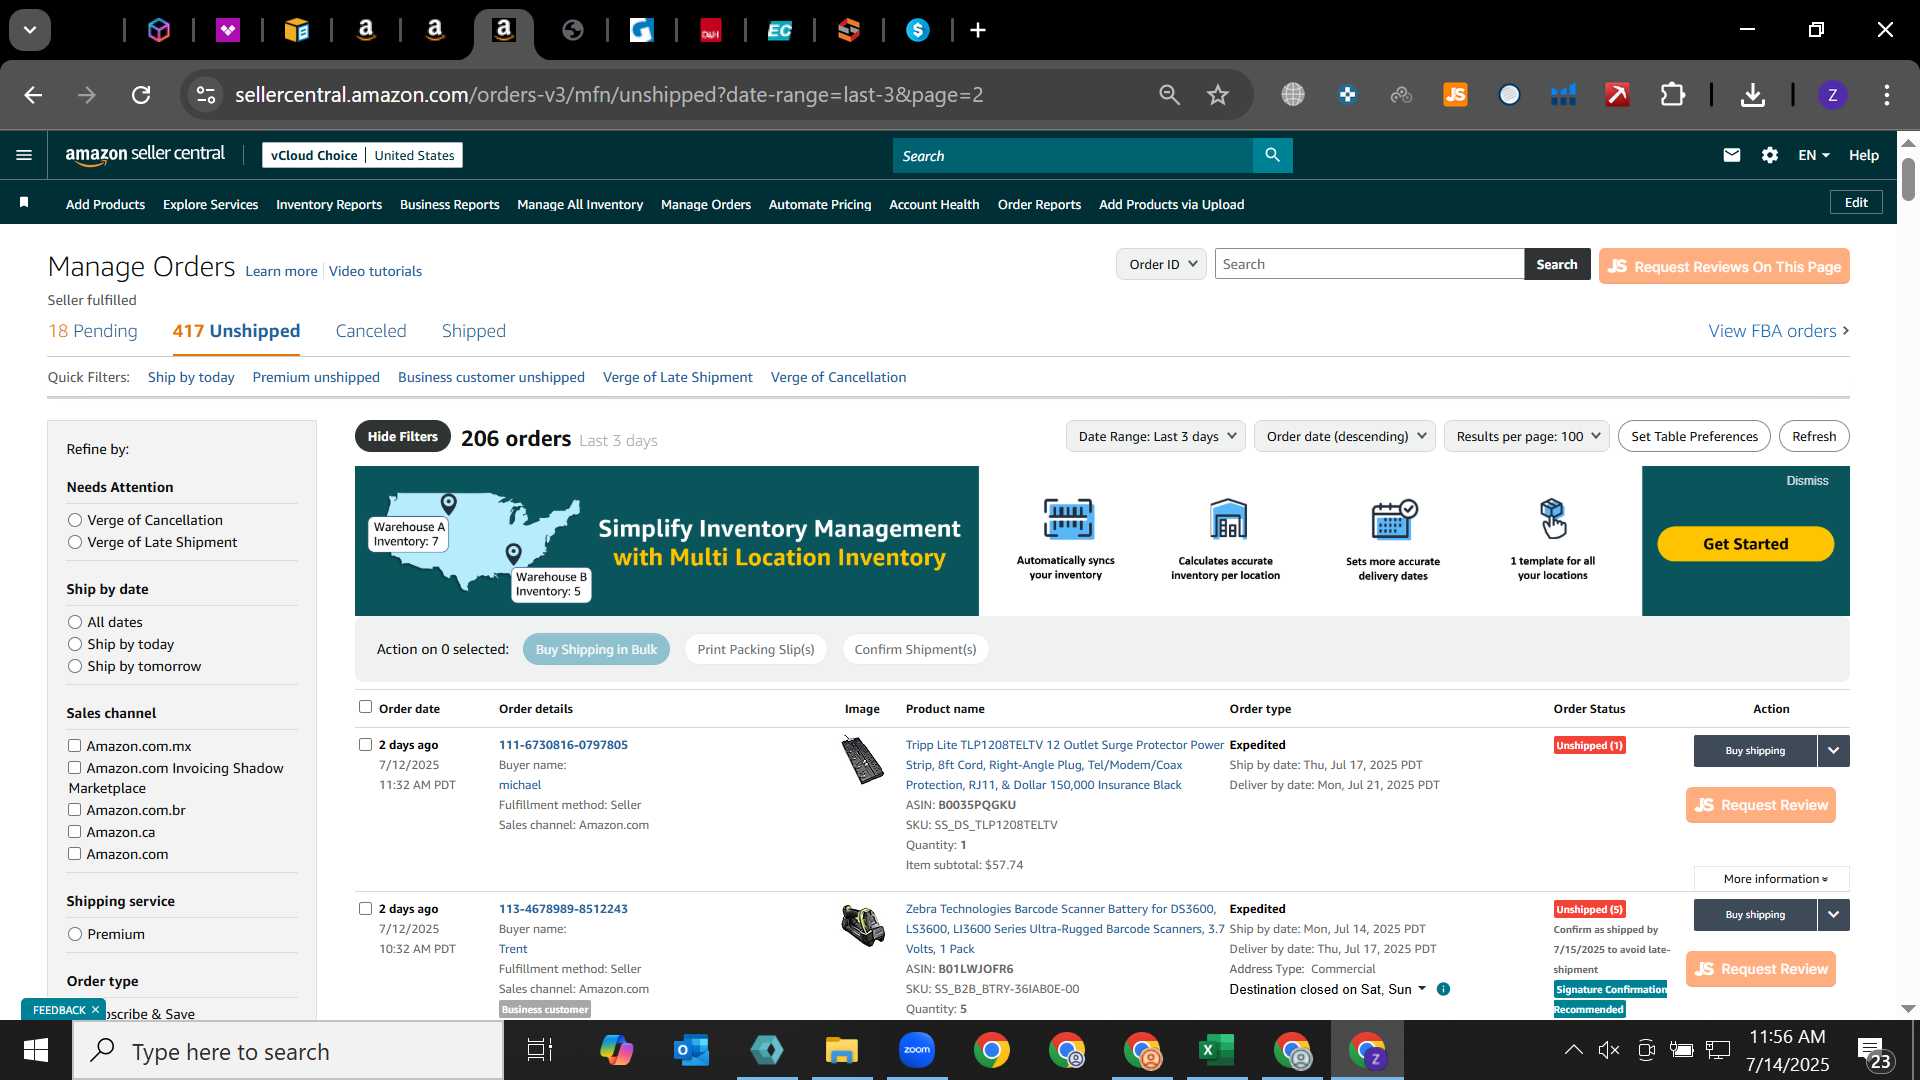The height and width of the screenshot is (1080, 1920).
Task: Dismiss the Multi Location Inventory banner
Action: [x=1807, y=481]
